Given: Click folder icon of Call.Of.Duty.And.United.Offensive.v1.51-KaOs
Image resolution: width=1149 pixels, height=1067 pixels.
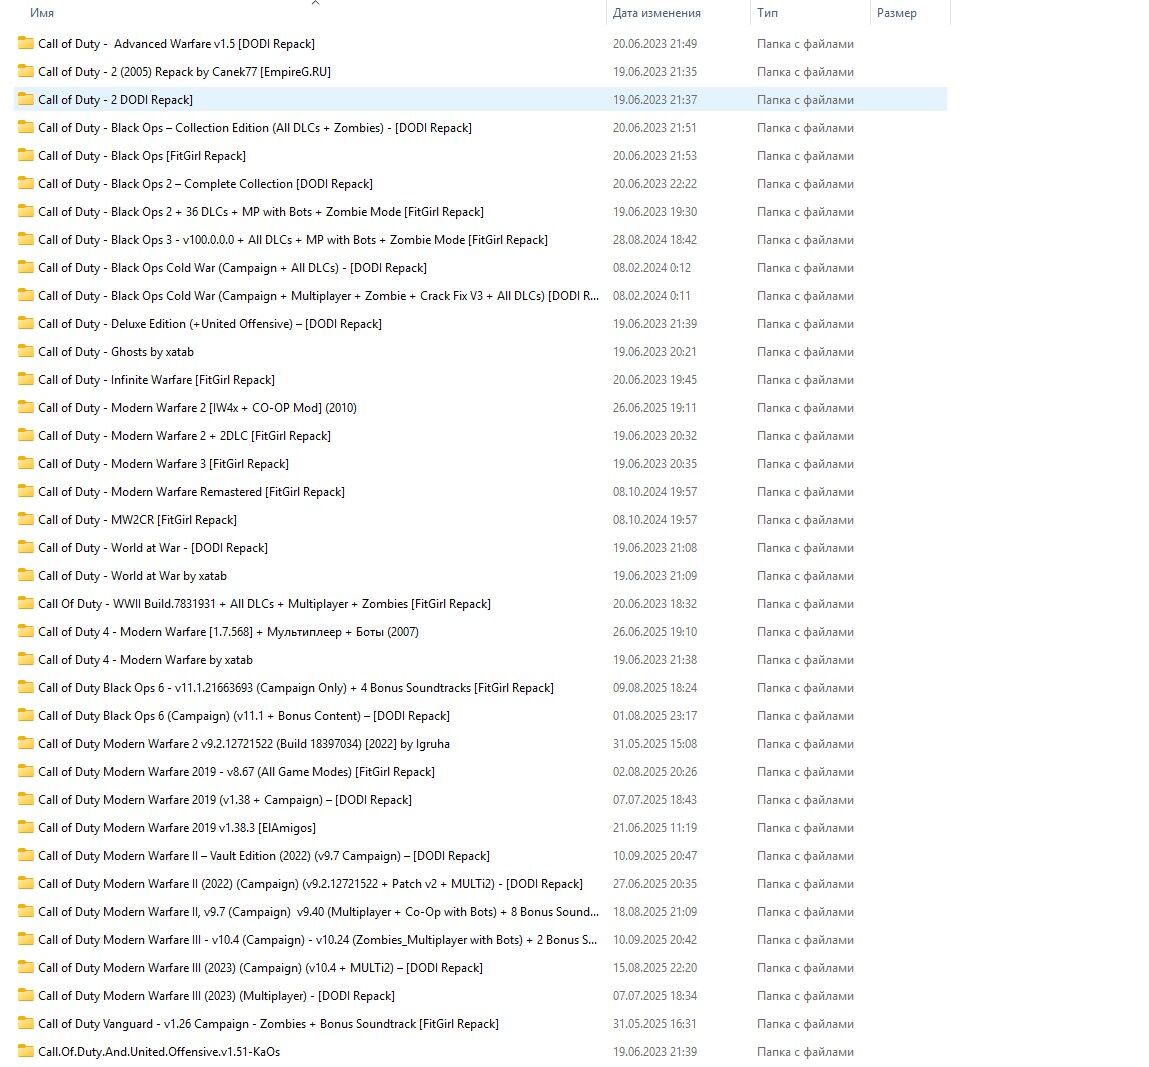Looking at the screenshot, I should tap(25, 1052).
